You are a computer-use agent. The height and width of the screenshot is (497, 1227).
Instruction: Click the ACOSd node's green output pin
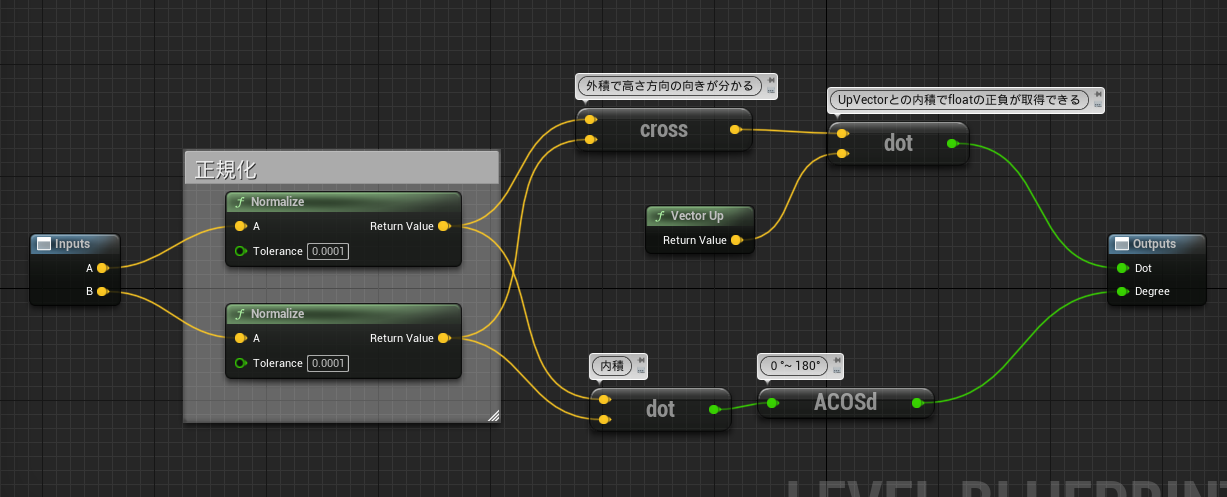tap(917, 403)
